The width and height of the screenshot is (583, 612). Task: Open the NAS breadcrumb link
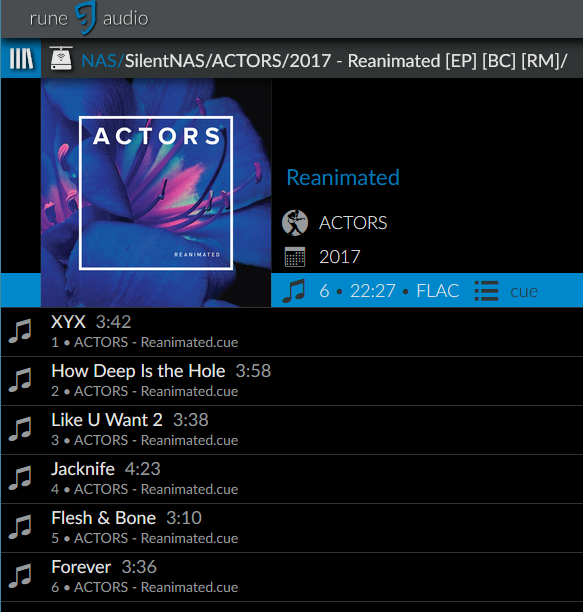pyautogui.click(x=99, y=60)
